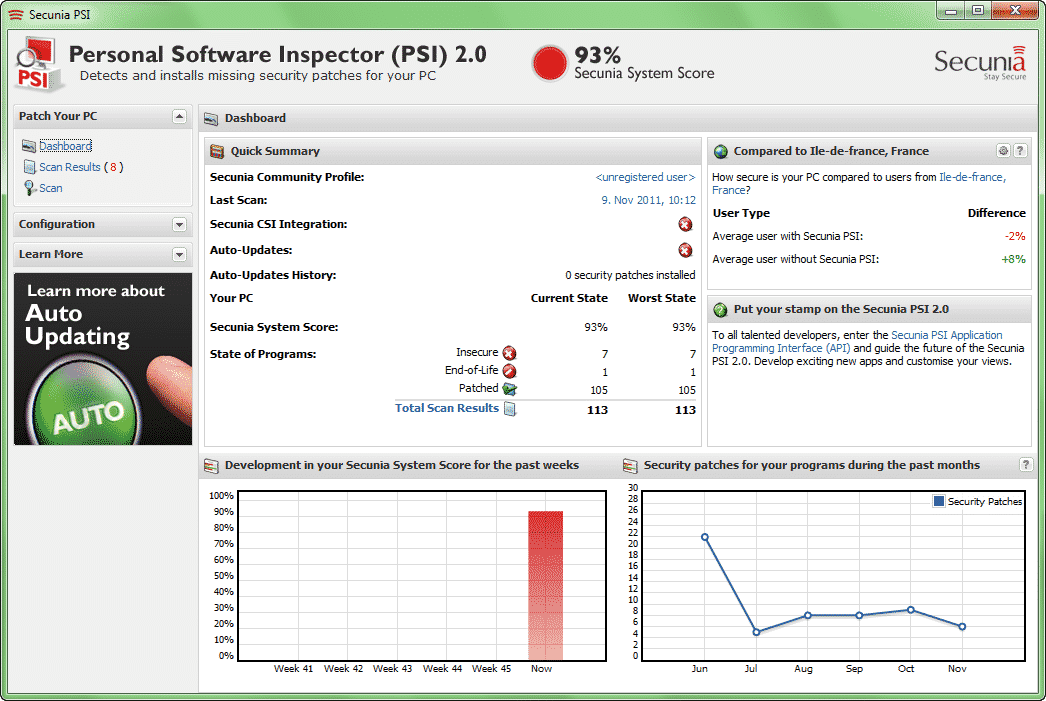Click the Jul data point on patches chart
The image size is (1046, 701).
pyautogui.click(x=756, y=632)
